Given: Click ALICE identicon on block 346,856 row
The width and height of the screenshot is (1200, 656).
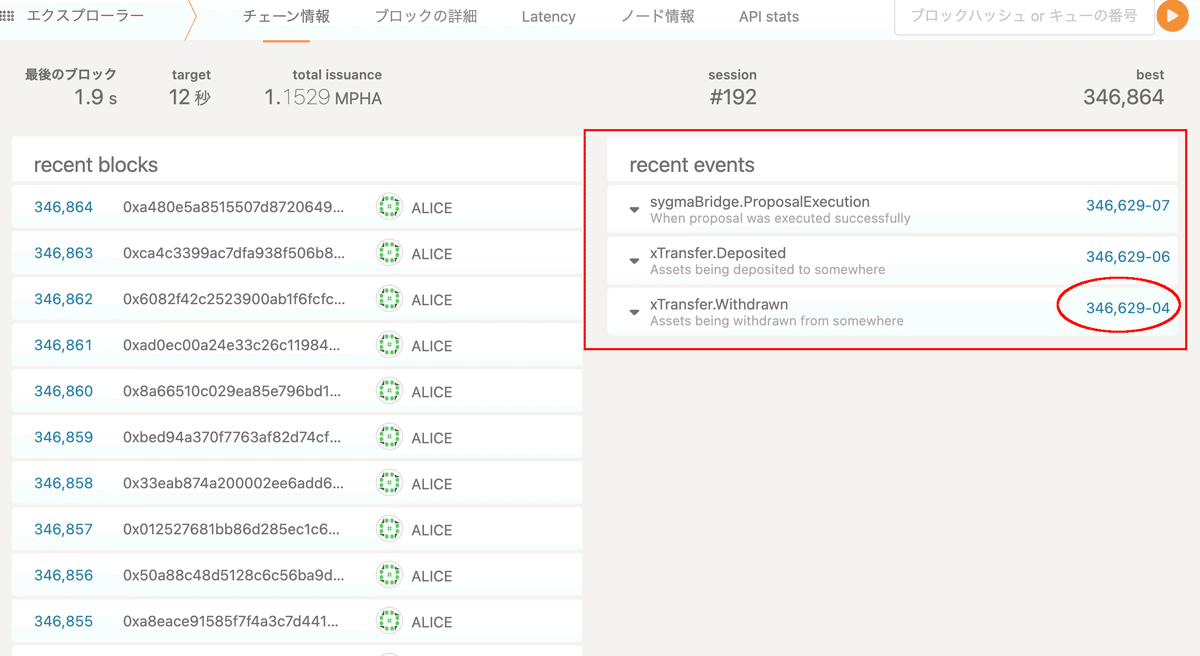Looking at the screenshot, I should coord(388,575).
